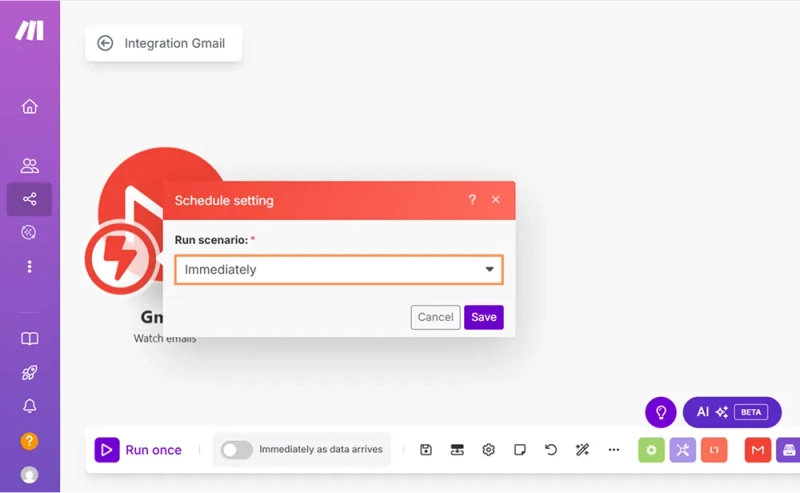Open the scenario inputs icon in toolbar
The image size is (800, 493).
[457, 450]
